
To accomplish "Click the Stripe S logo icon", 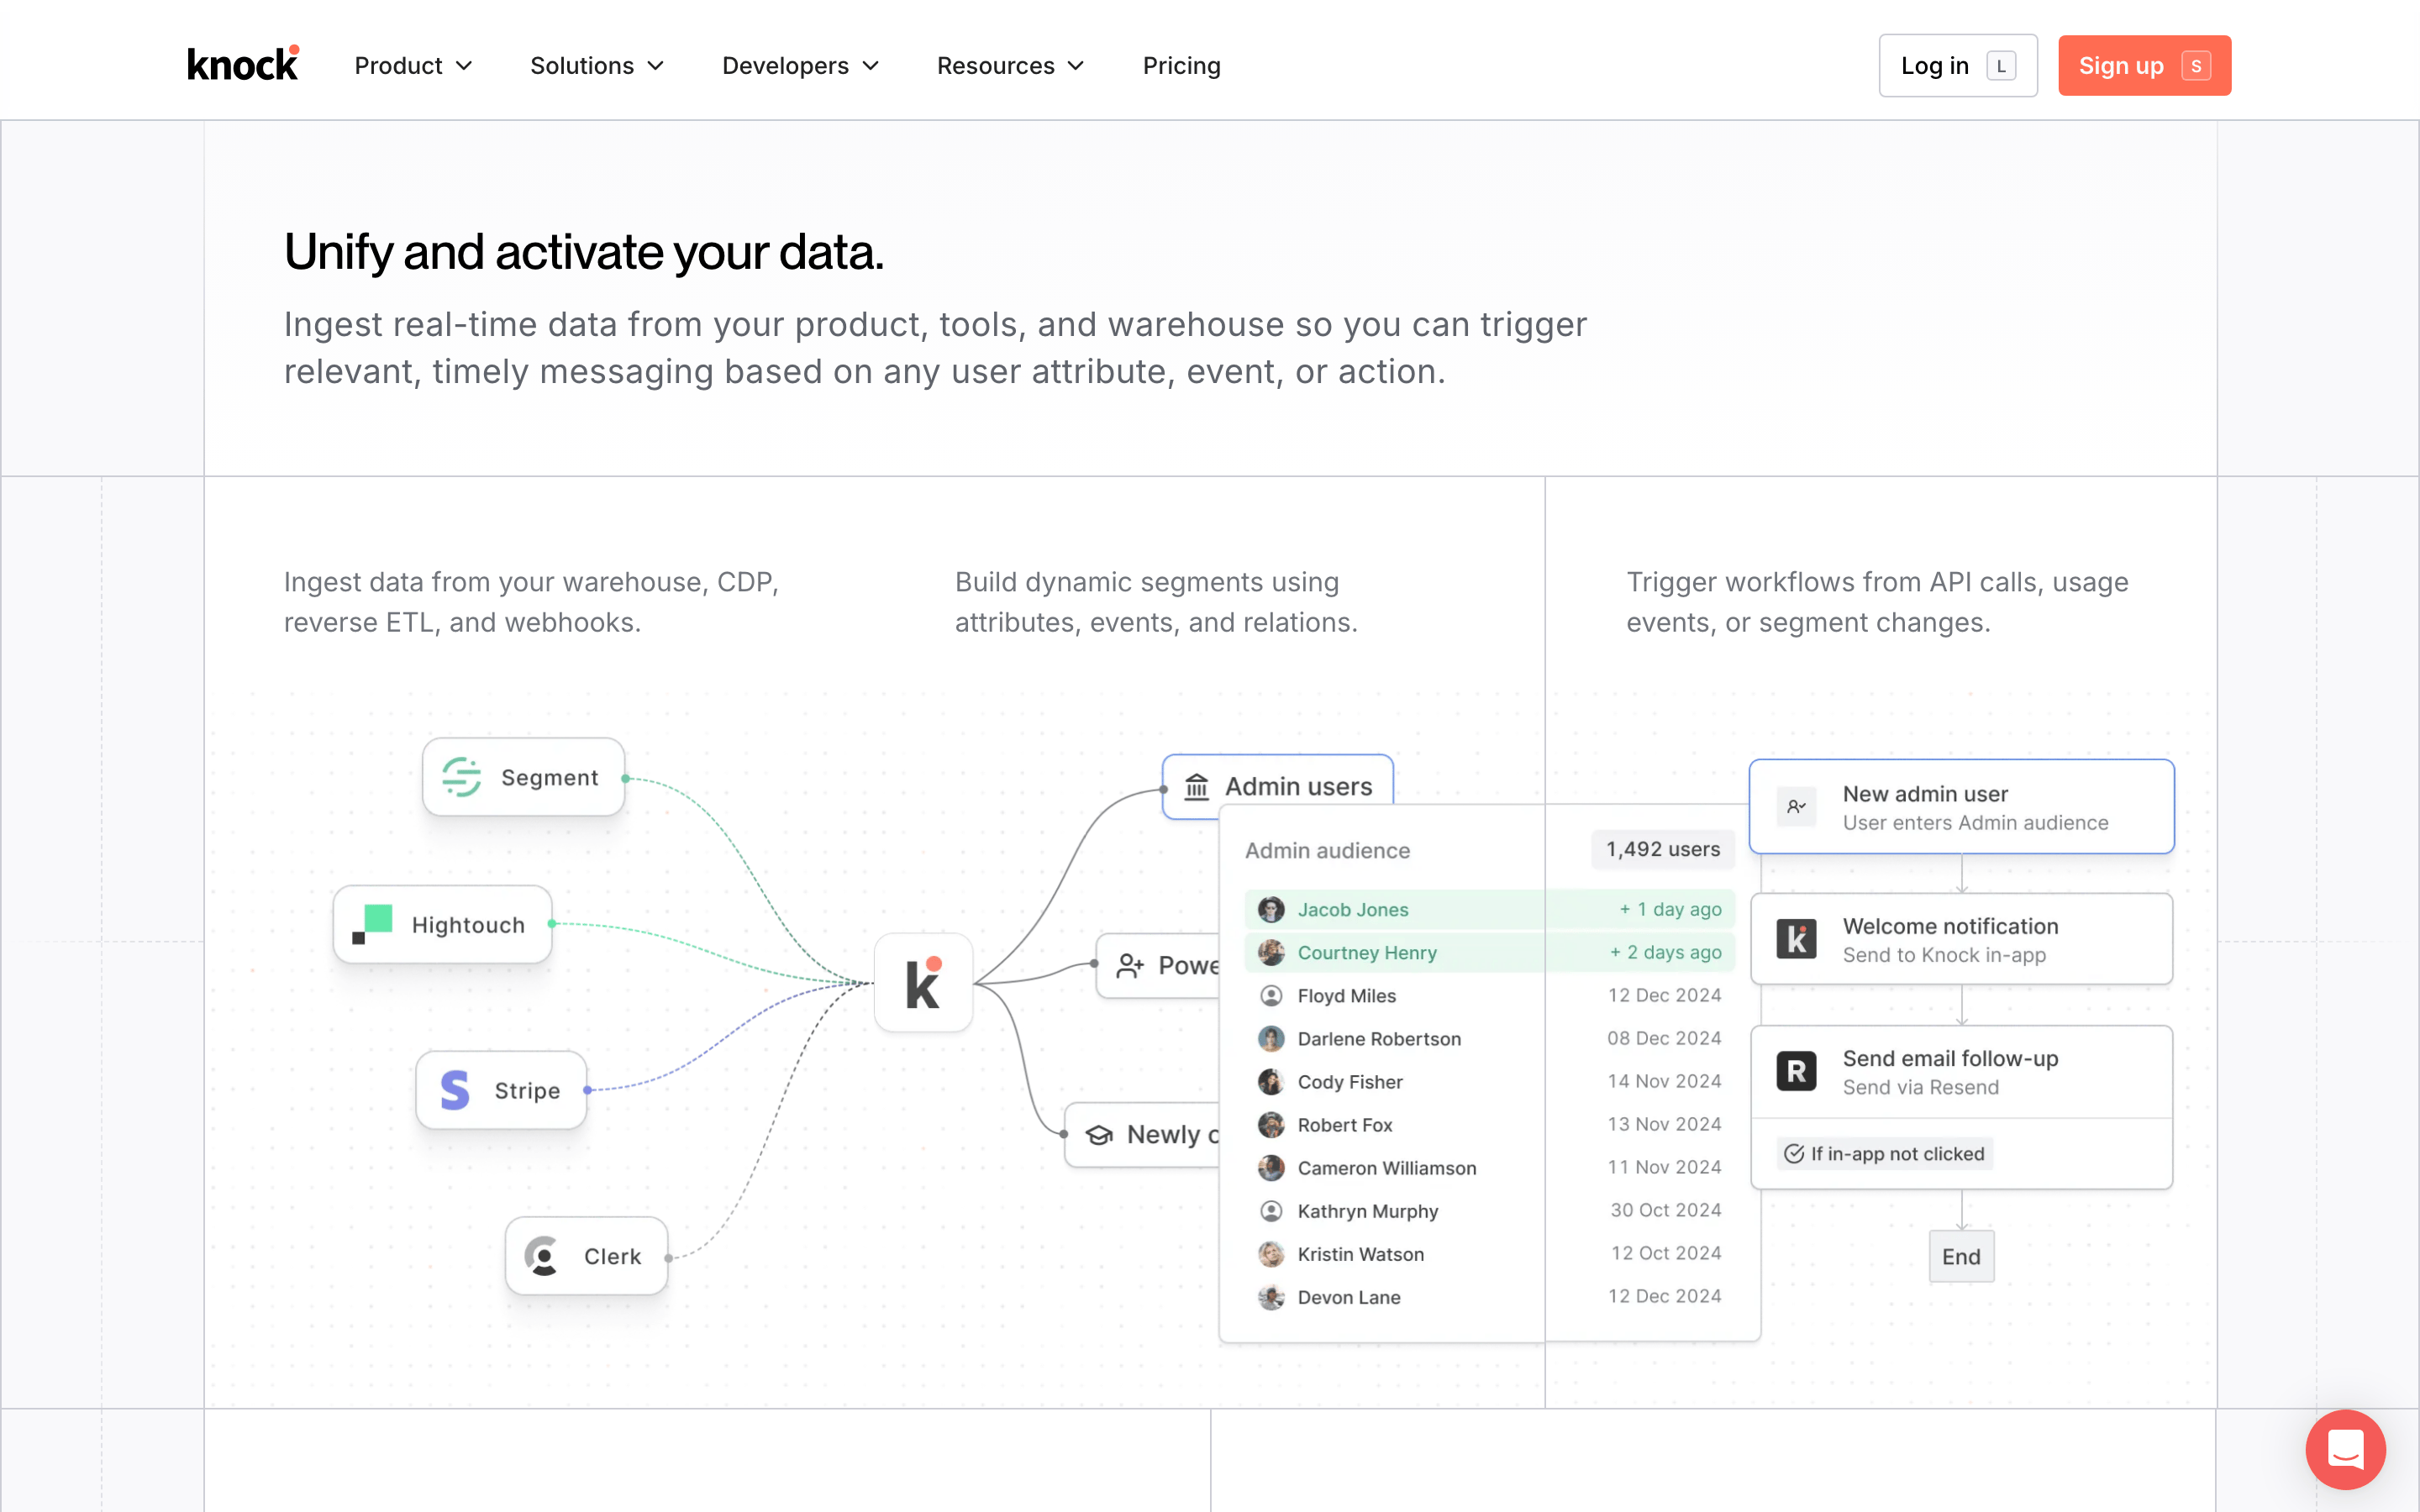I will click(455, 1090).
